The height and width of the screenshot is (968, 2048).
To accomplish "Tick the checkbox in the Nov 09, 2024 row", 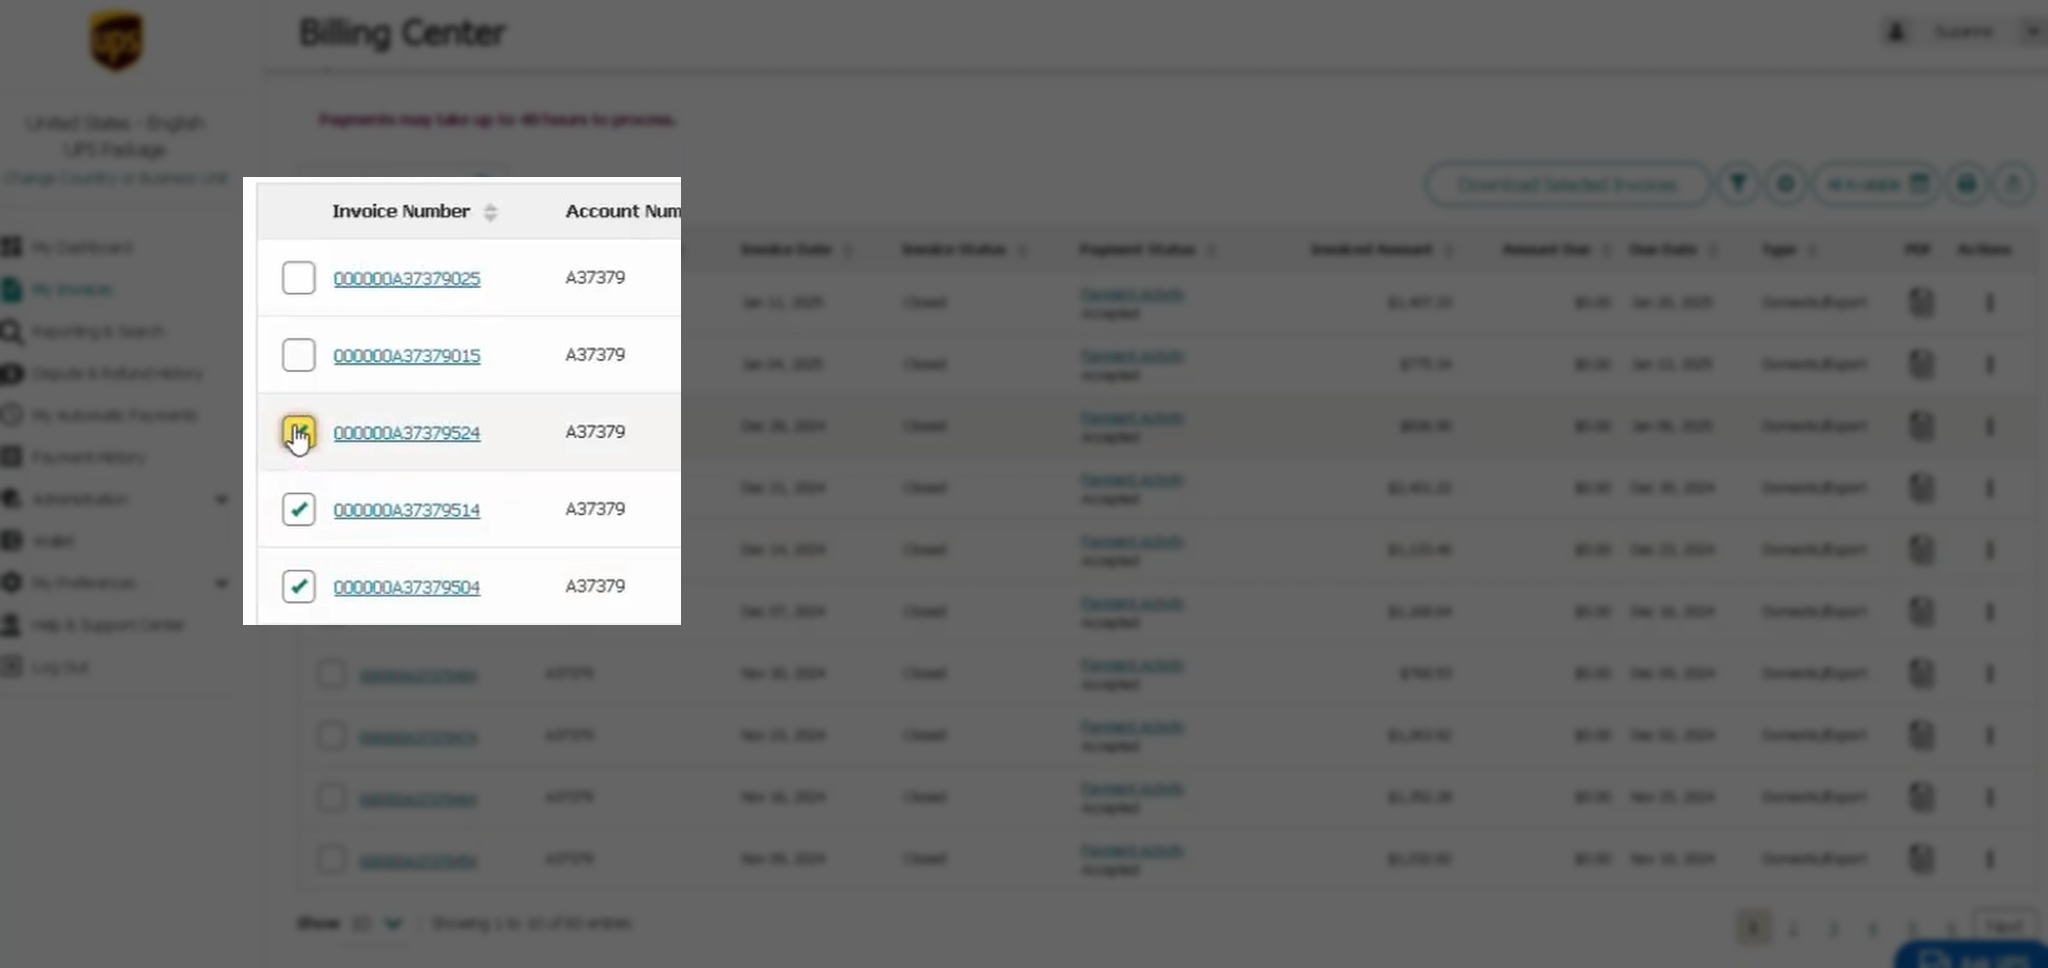I will pyautogui.click(x=331, y=859).
